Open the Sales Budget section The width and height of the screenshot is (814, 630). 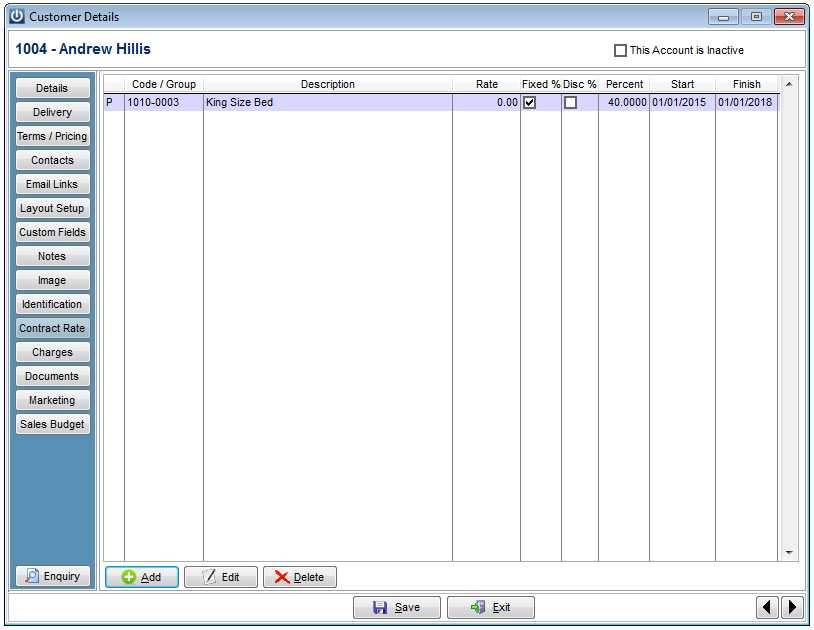tap(52, 424)
